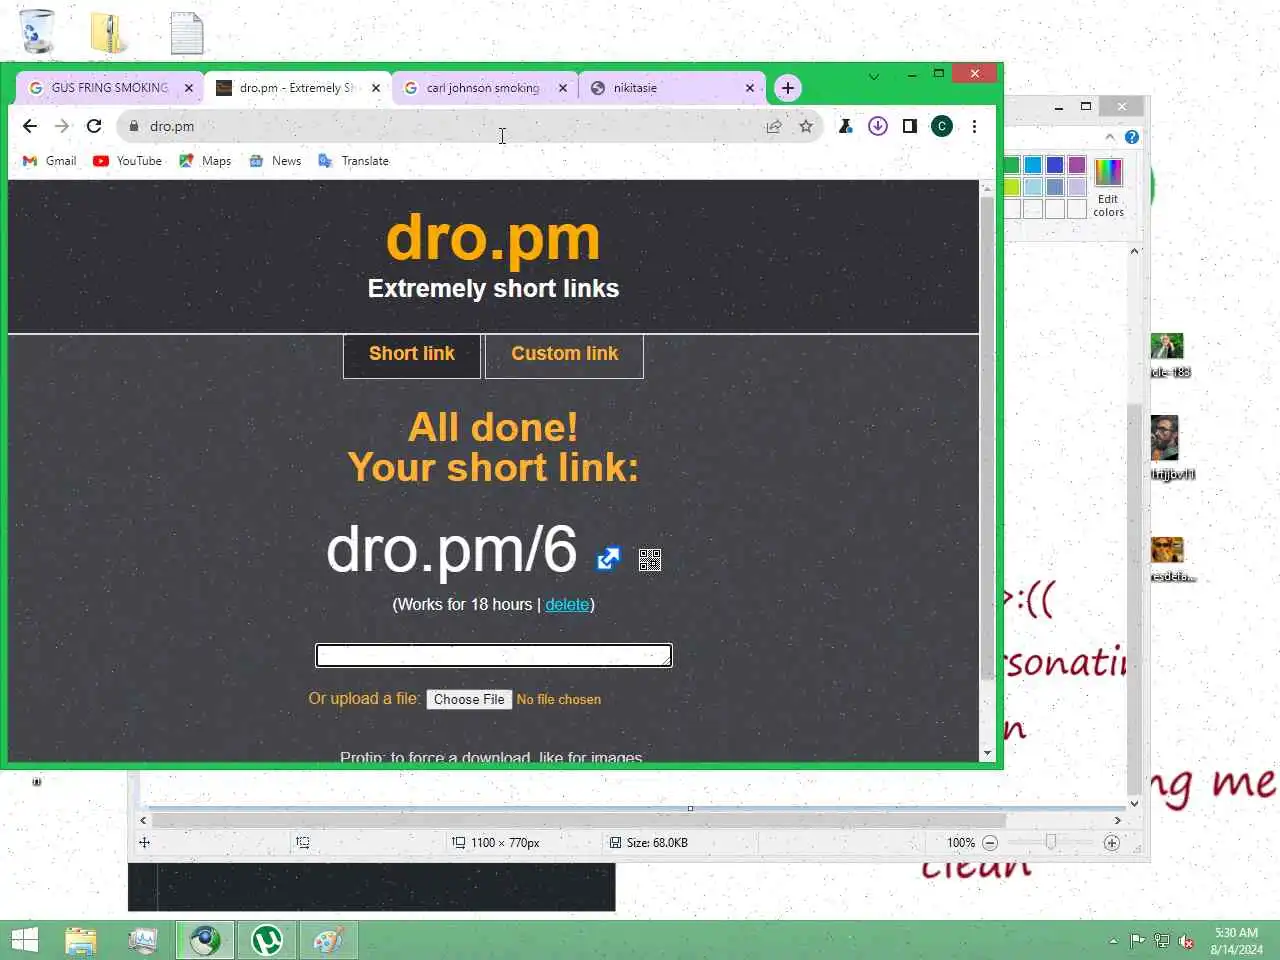Viewport: 1280px width, 960px height.
Task: Click Paint zoom in plus button
Action: (x=1111, y=843)
